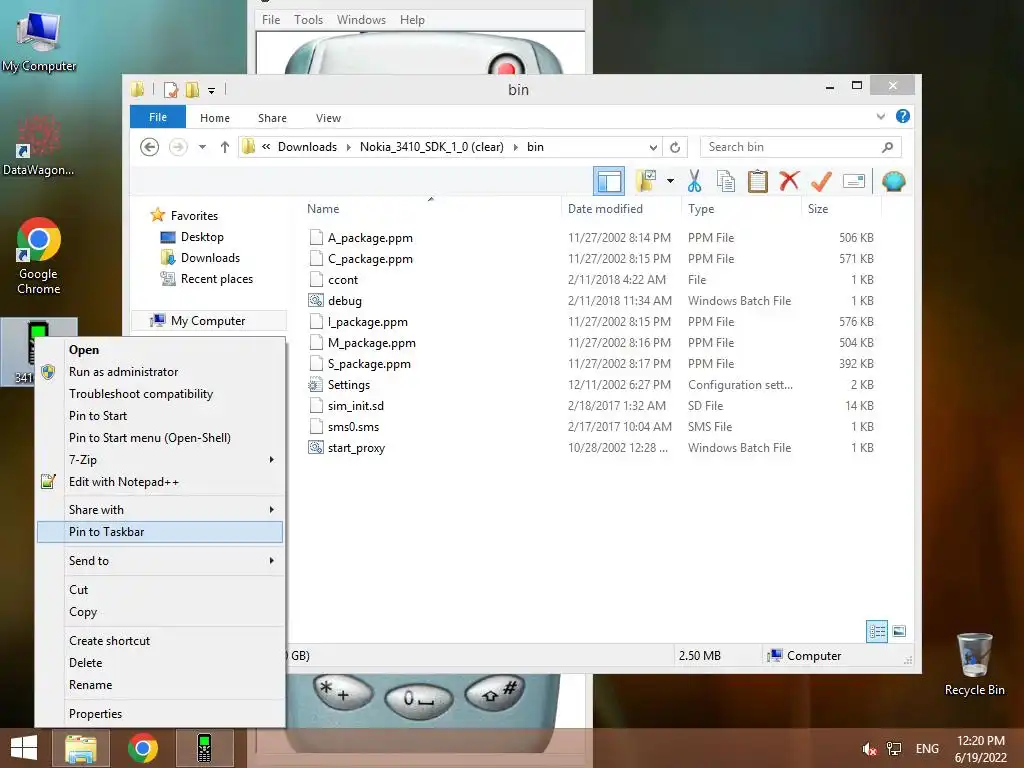
Task: Click Windows Start button on taskbar
Action: 24,748
